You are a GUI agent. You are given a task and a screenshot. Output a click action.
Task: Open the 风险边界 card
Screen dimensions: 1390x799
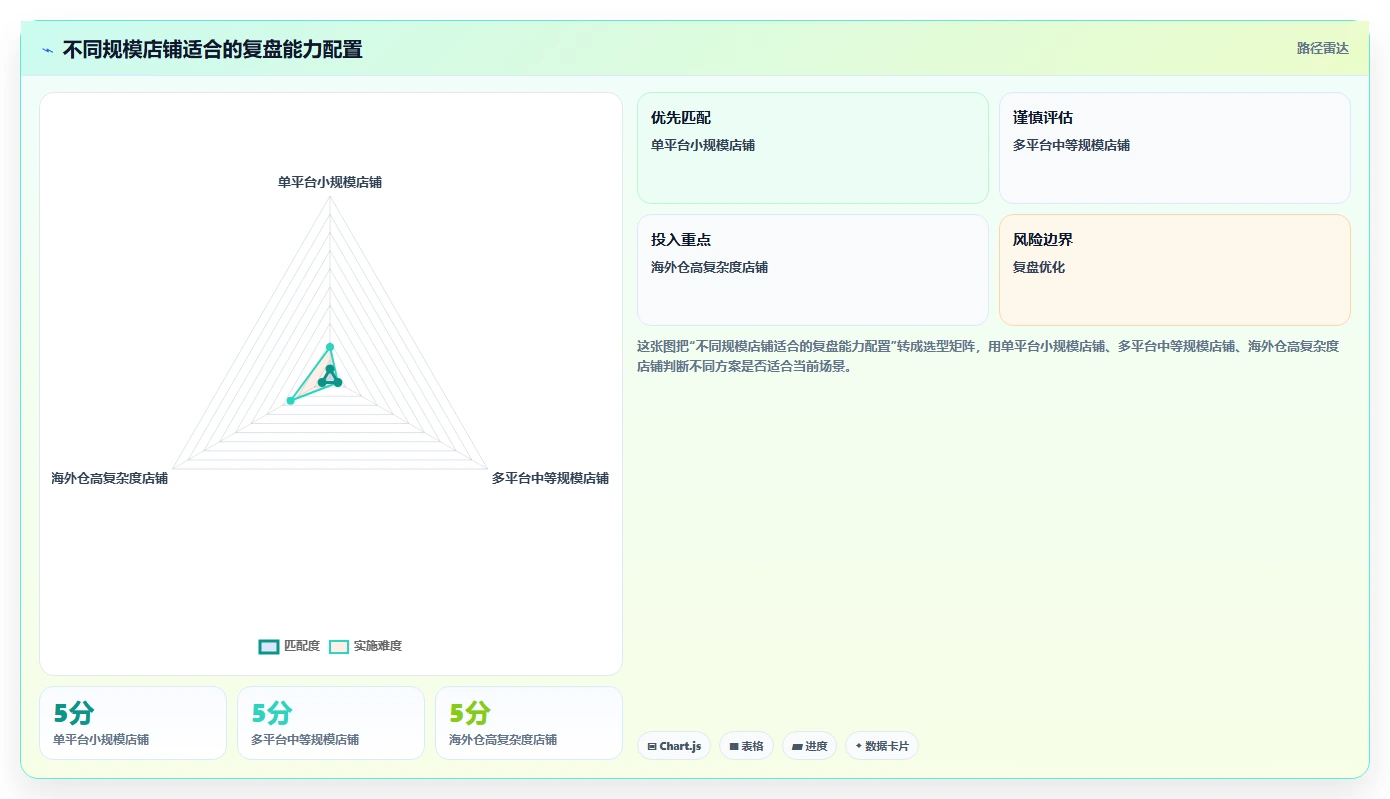pos(1175,270)
